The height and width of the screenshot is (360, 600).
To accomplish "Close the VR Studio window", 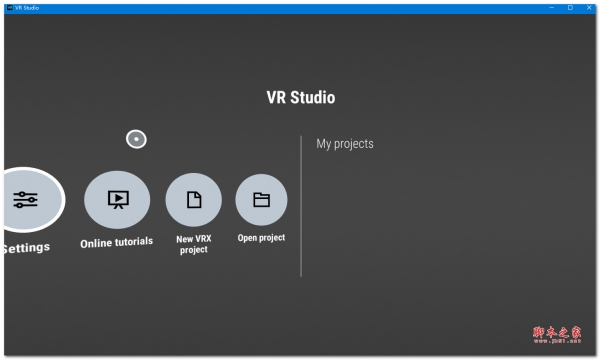I will pyautogui.click(x=589, y=8).
